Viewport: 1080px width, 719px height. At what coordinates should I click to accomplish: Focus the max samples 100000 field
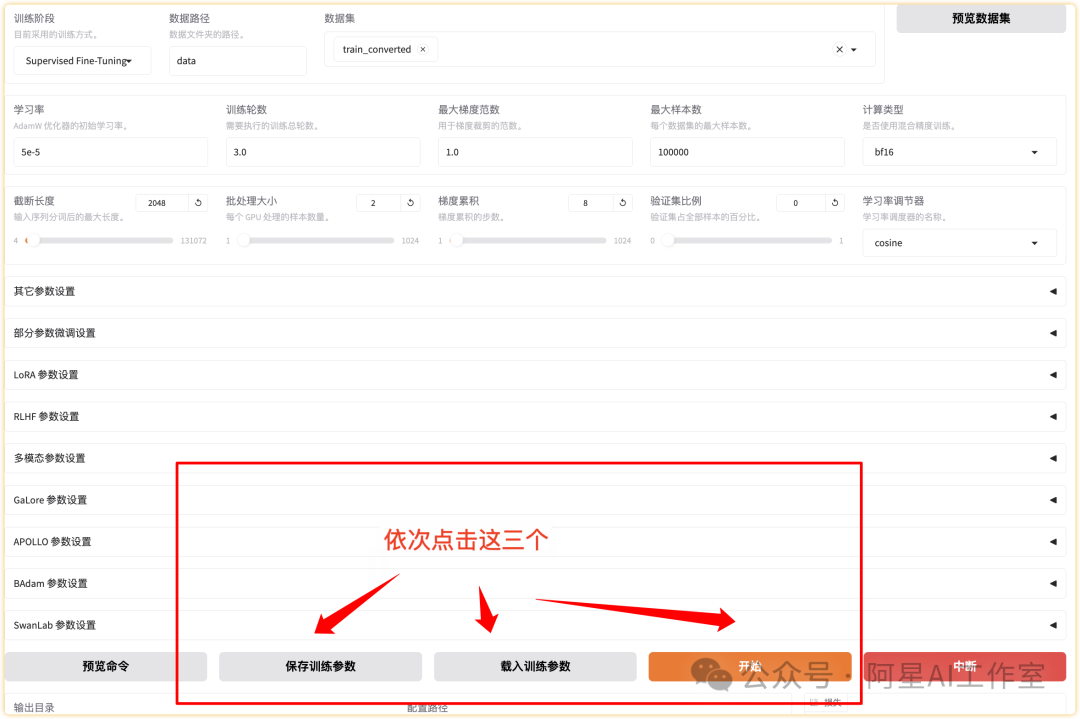[x=747, y=152]
